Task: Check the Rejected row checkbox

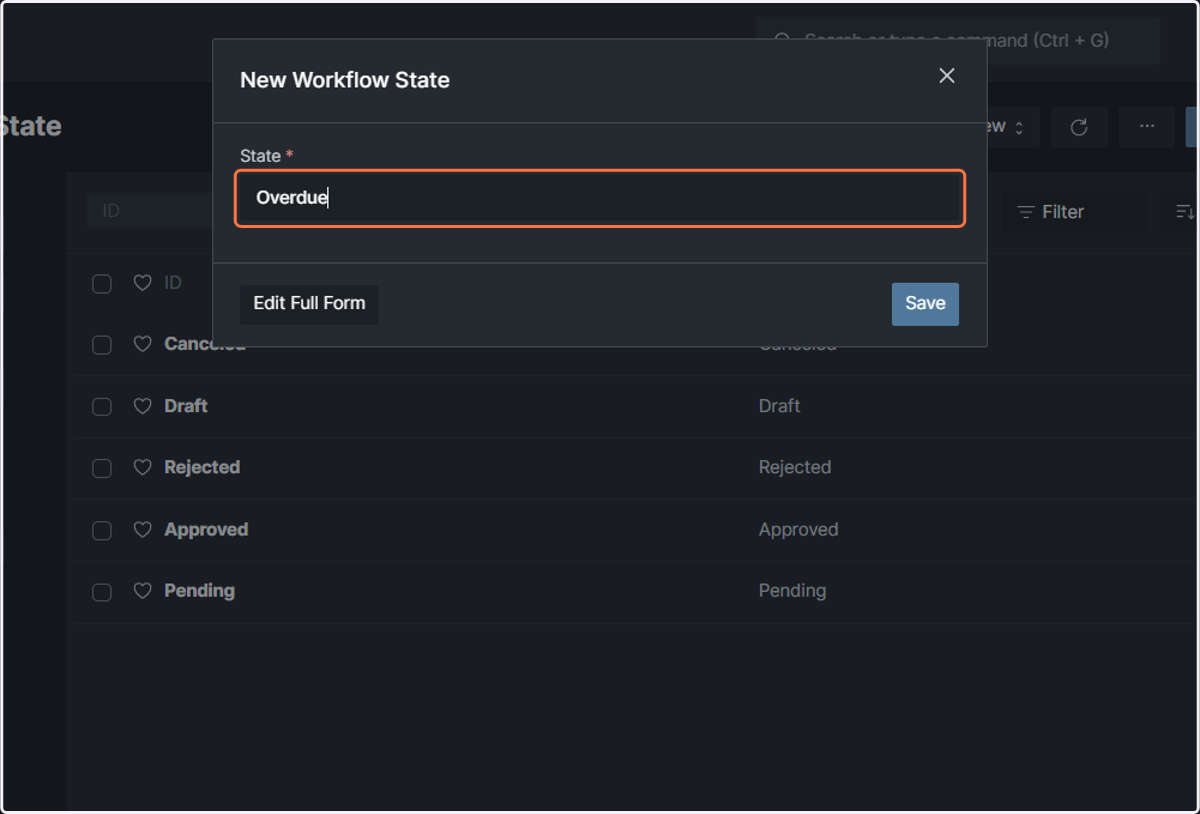Action: 102,468
